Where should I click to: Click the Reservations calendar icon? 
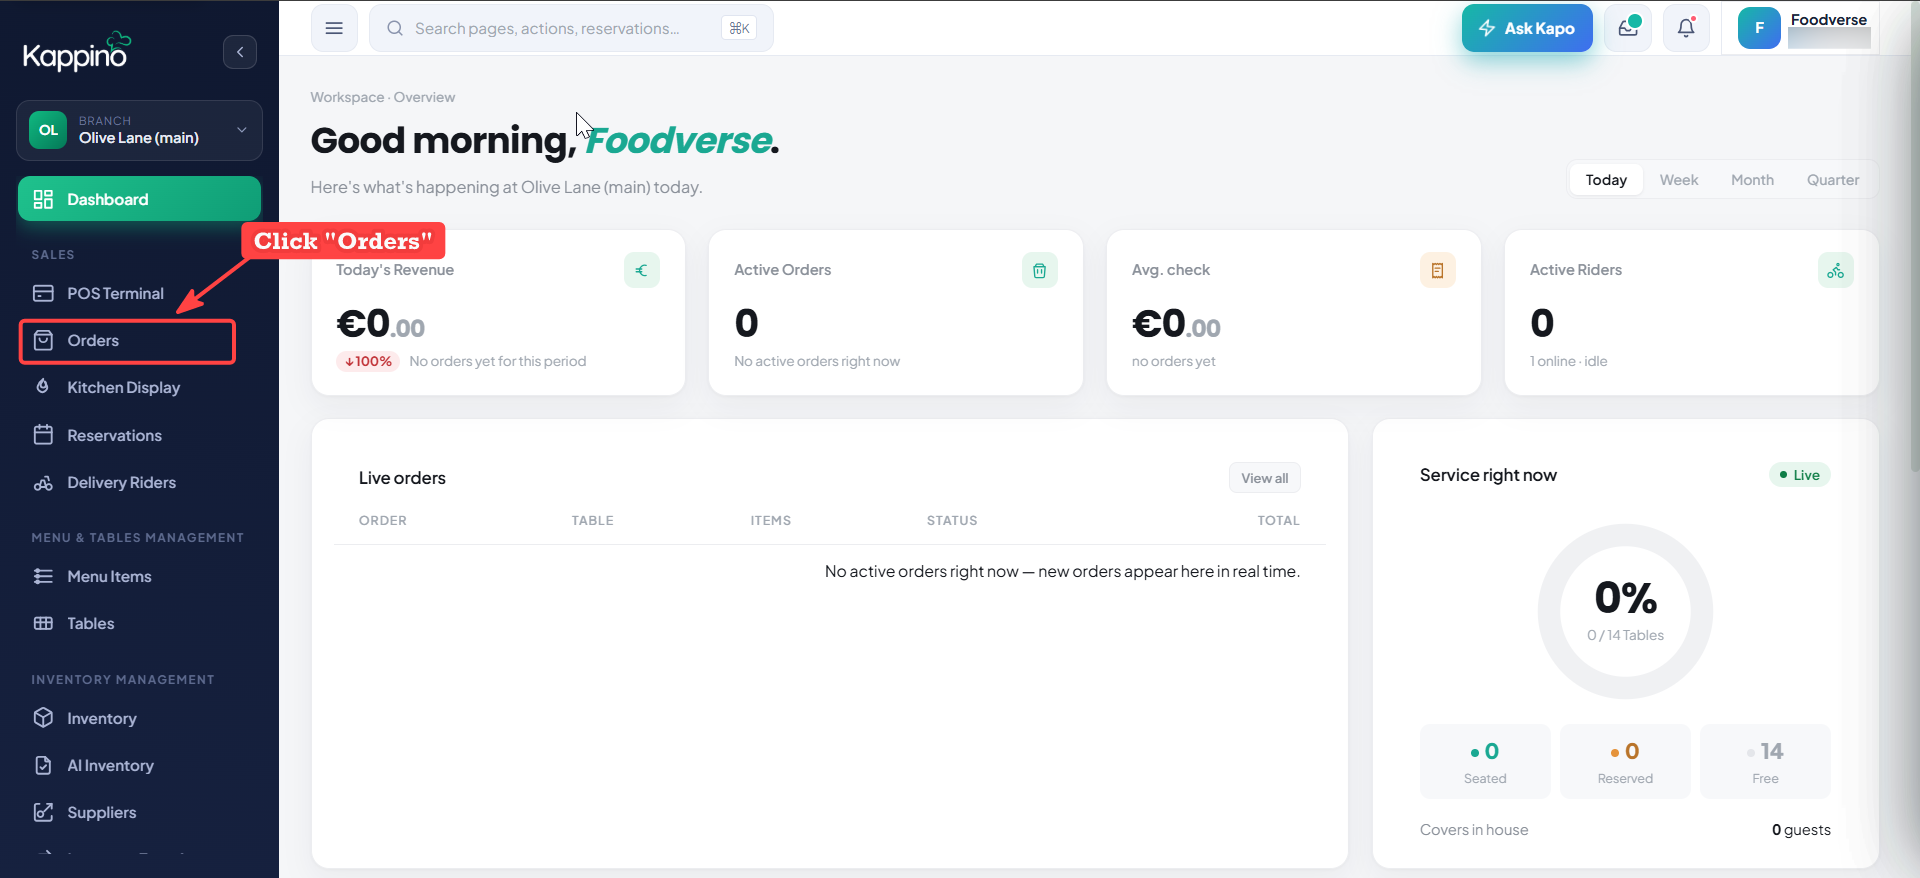coord(43,435)
